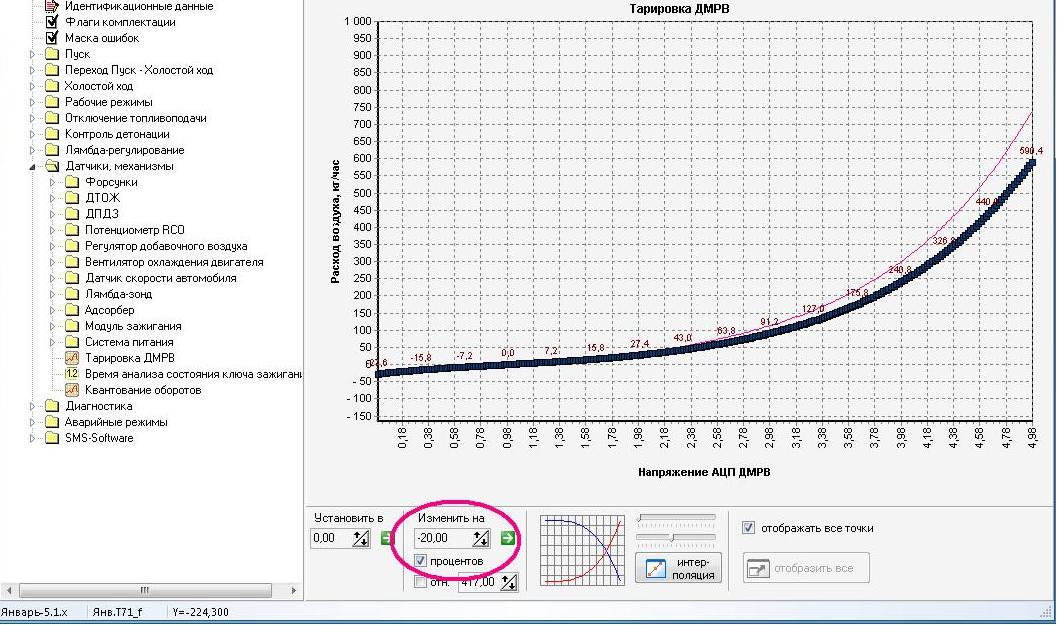Click the 'отобразить все' button
The image size is (1057, 625).
point(806,568)
